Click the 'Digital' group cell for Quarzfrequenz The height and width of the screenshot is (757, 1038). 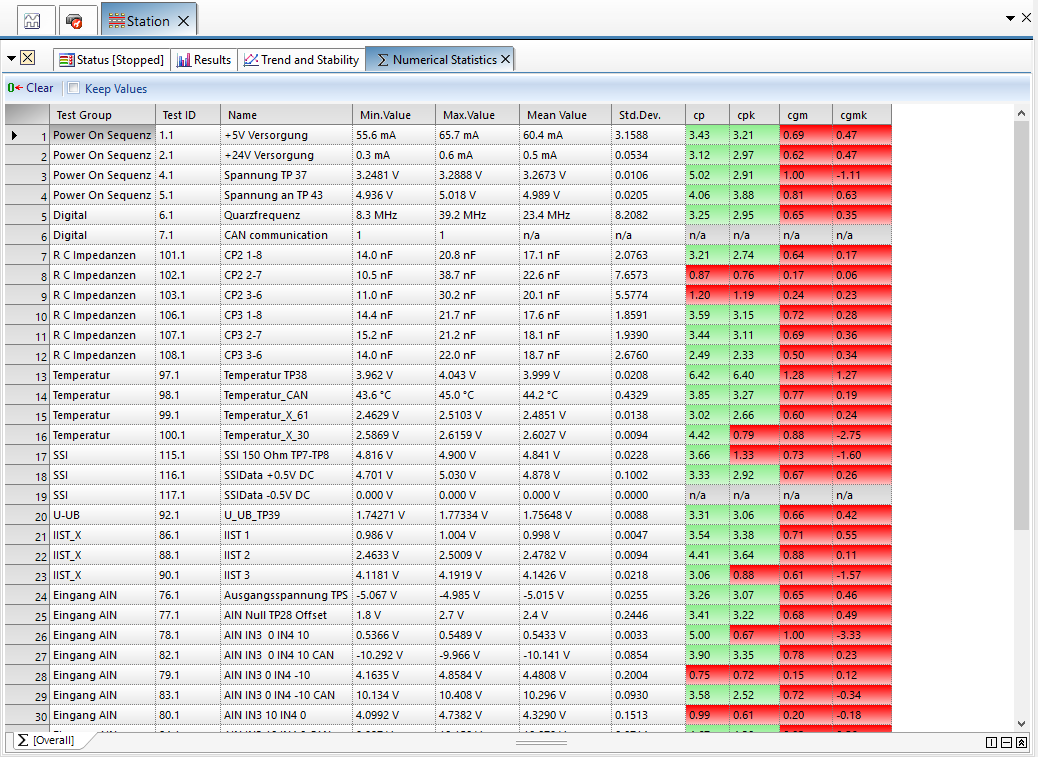tap(103, 215)
